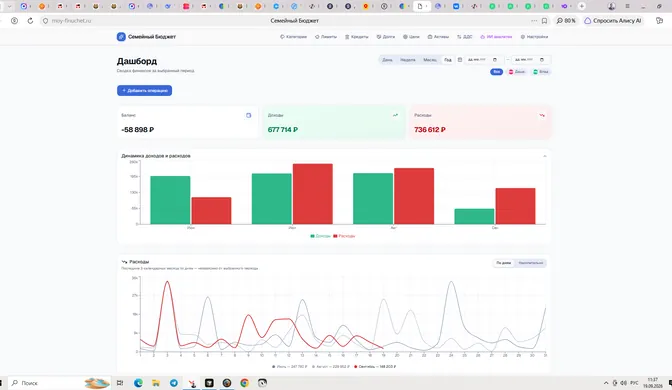The image size is (672, 390).
Task: Click the Расходы section trend icon
Action: [x=124, y=261]
